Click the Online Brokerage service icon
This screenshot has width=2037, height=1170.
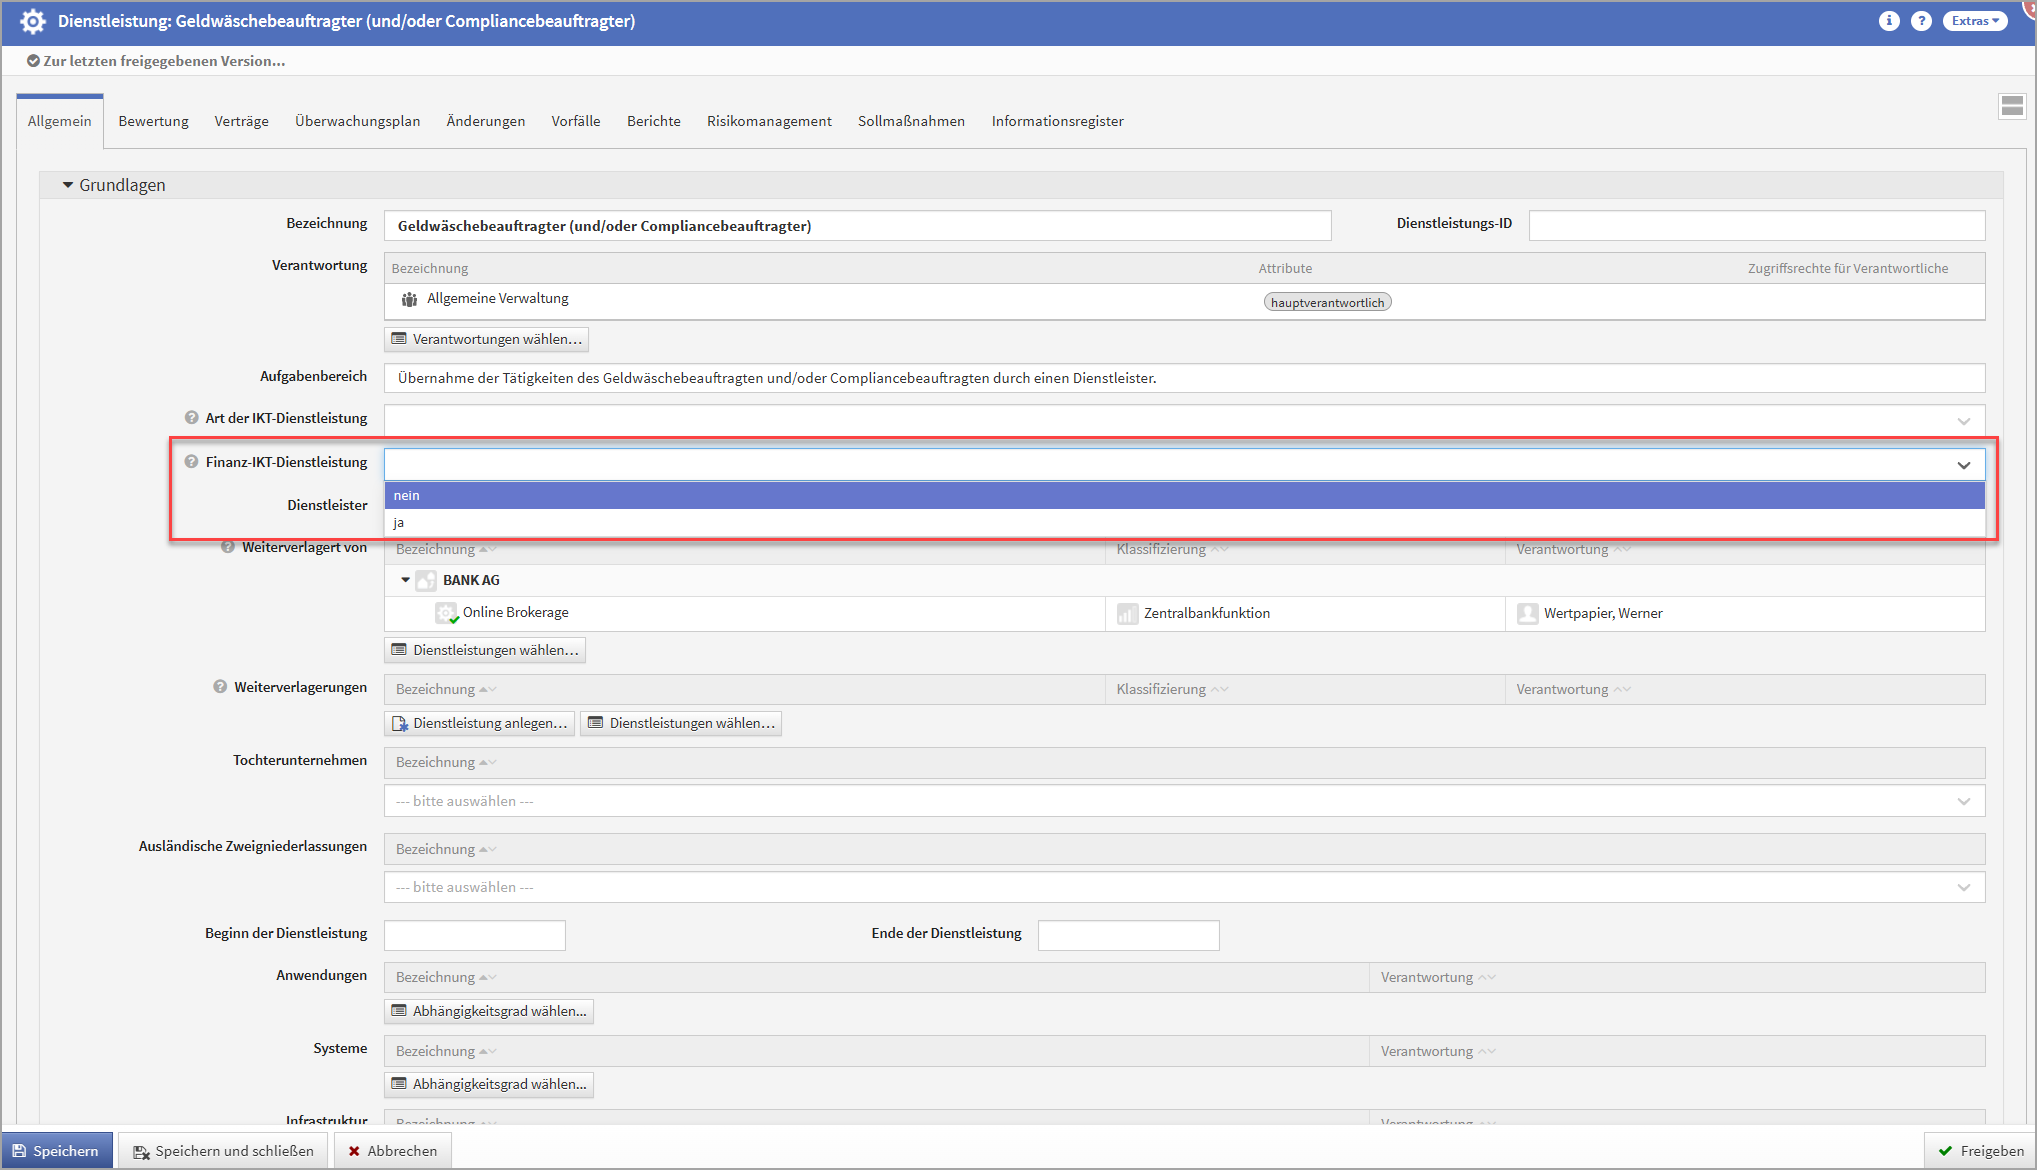(446, 613)
